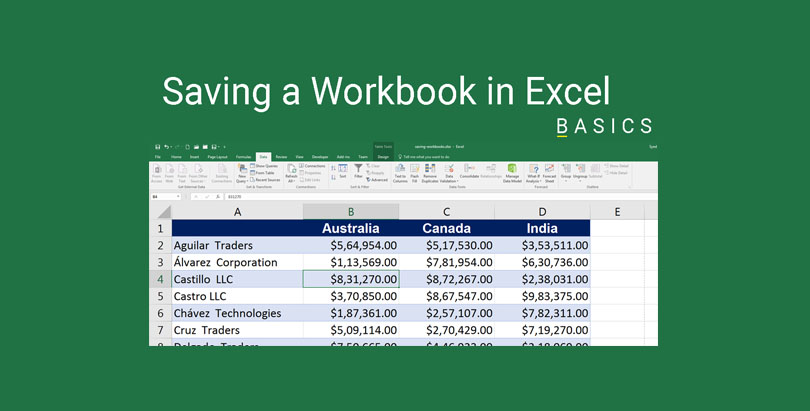
Task: Expand the Group dropdown arrow
Action: pyautogui.click(x=566, y=181)
